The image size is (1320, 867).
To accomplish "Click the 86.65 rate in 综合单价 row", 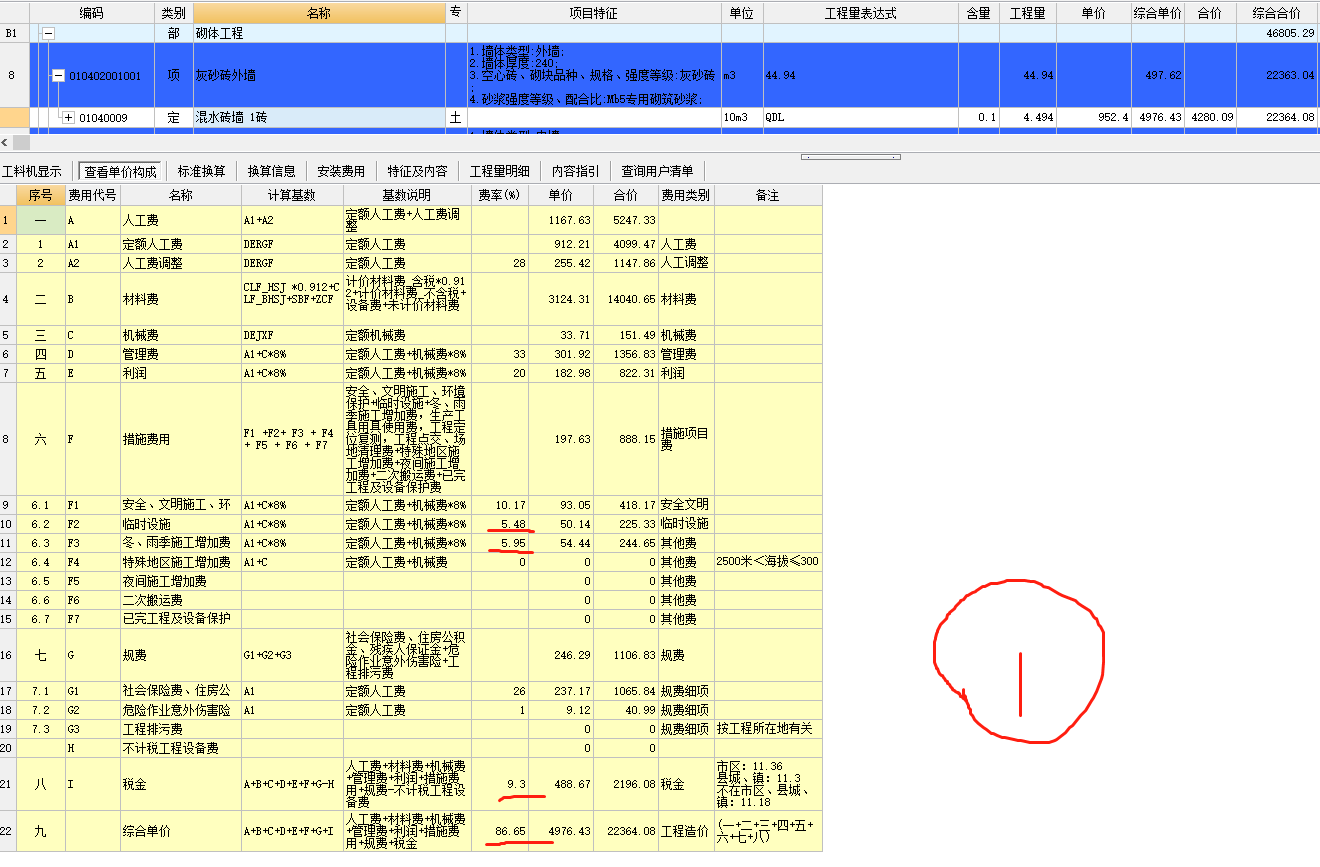I will coord(500,831).
